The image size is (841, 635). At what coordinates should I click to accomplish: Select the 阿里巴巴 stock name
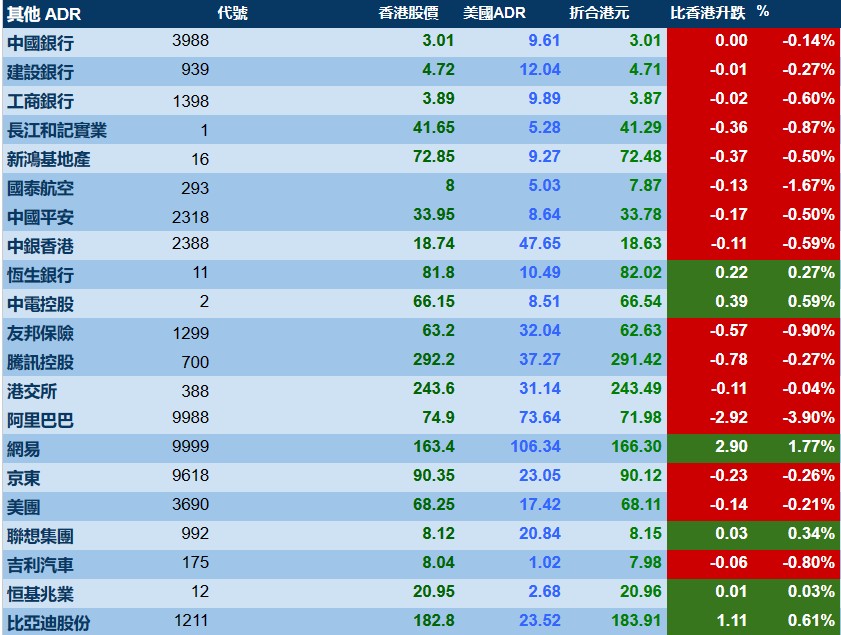click(40, 420)
